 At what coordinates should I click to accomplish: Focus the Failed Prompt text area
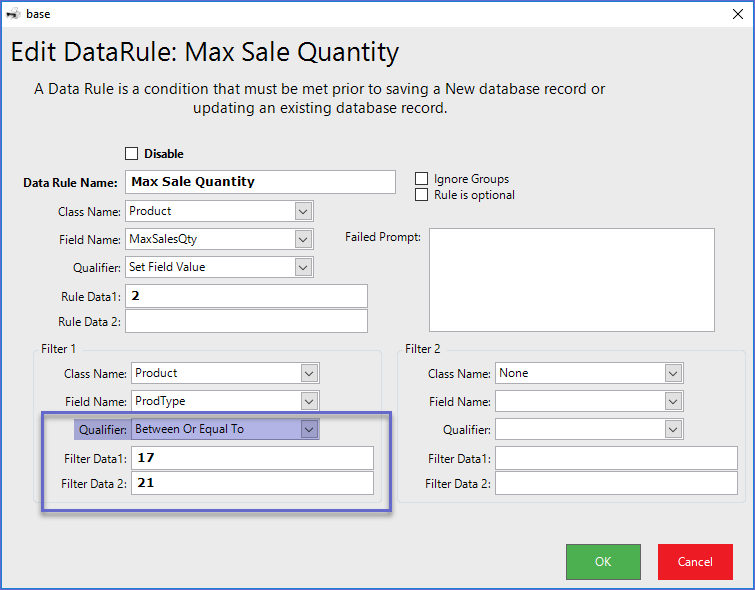pos(571,280)
